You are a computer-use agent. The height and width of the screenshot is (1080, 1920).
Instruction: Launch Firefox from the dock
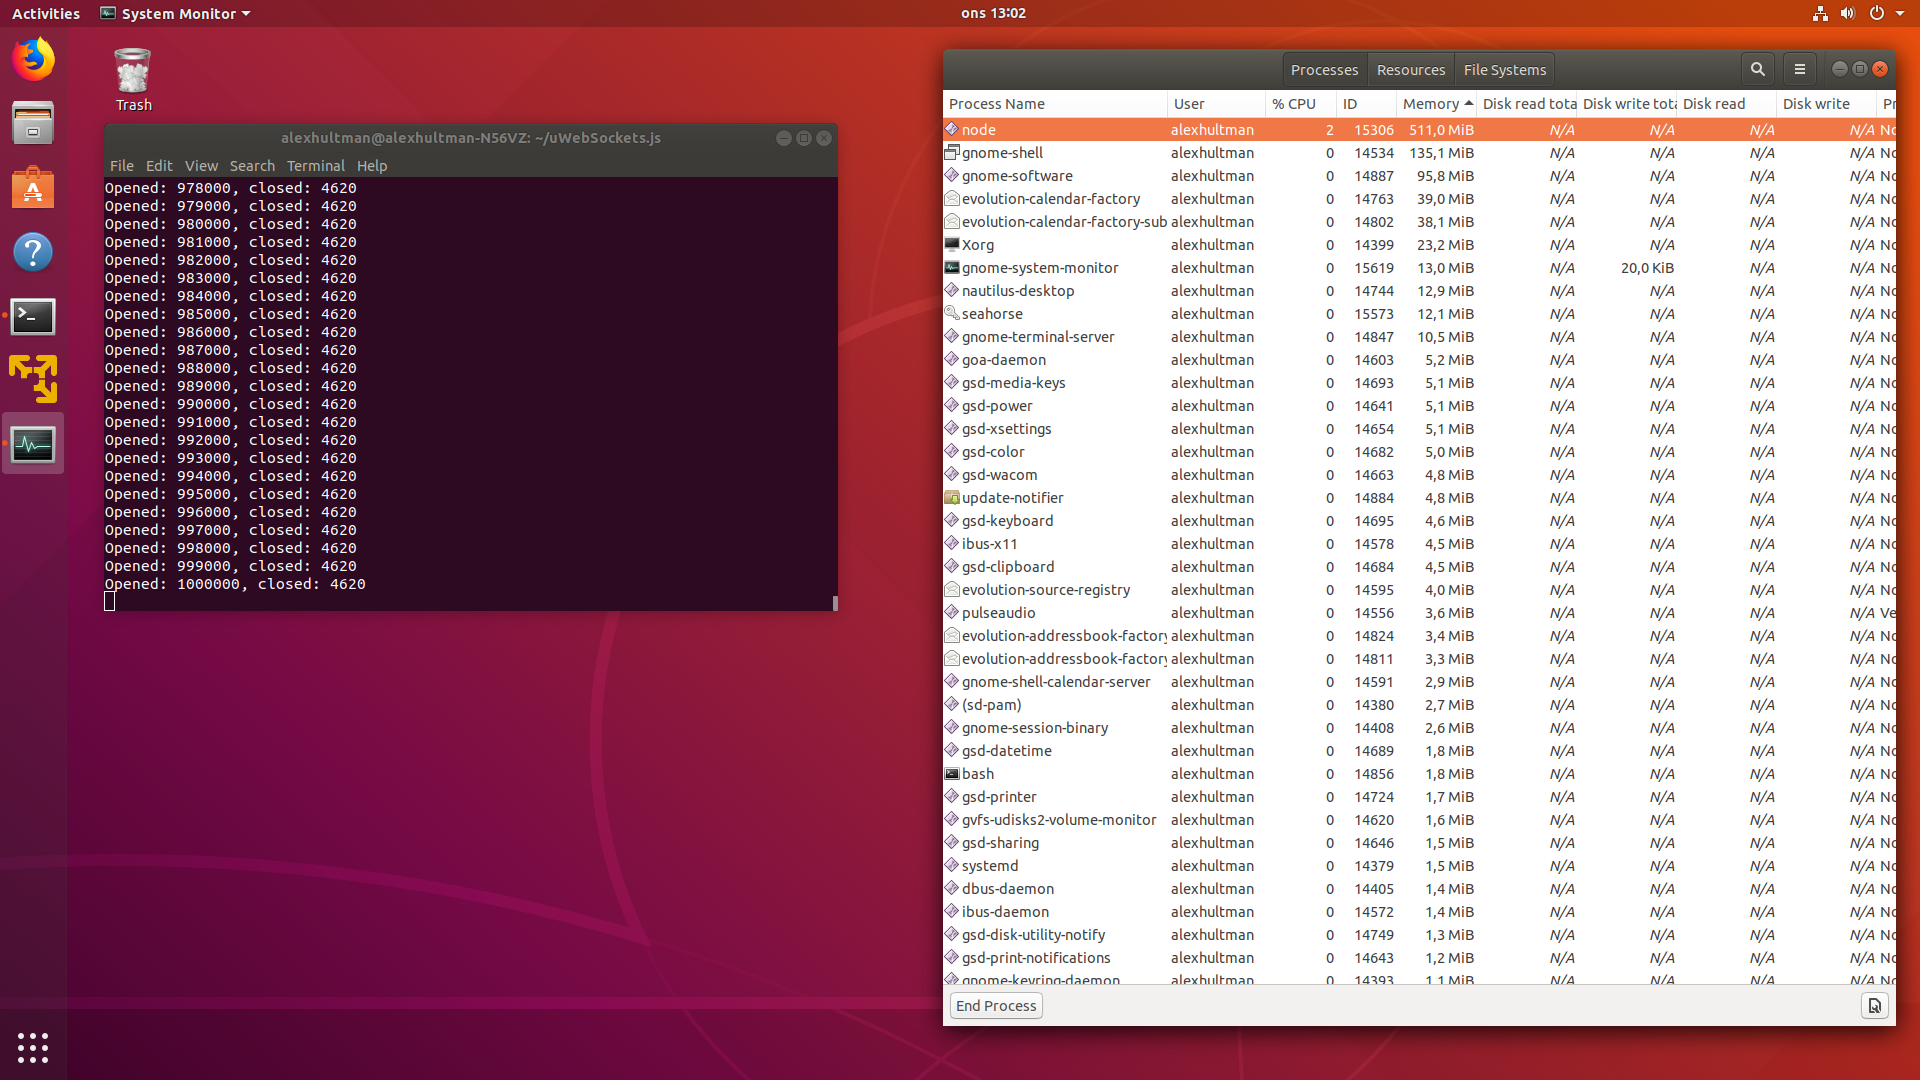33,59
